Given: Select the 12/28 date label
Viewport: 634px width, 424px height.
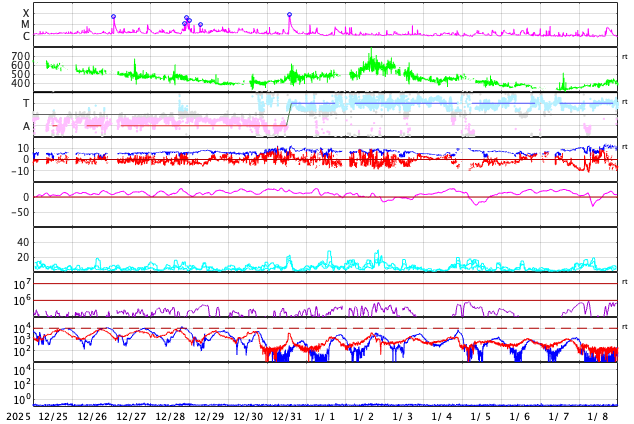Looking at the screenshot, I should 170,416.
